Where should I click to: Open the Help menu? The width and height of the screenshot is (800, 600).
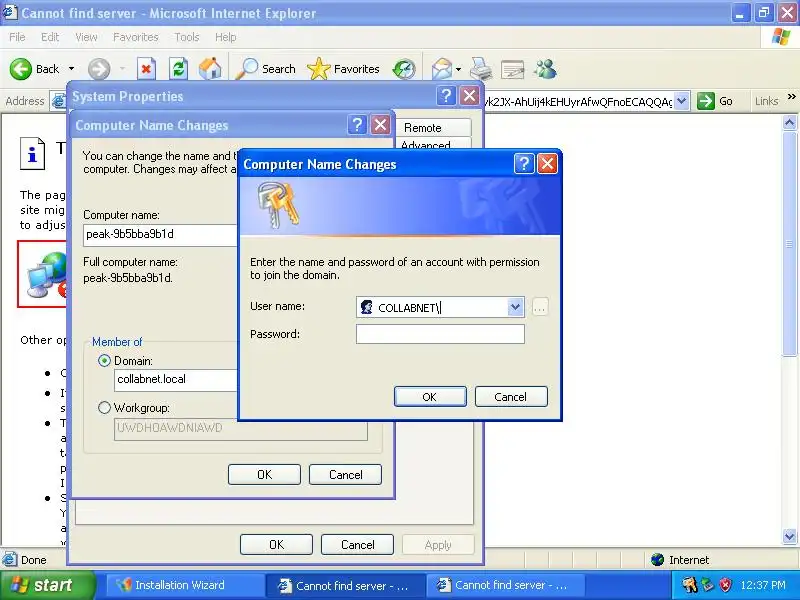(225, 37)
